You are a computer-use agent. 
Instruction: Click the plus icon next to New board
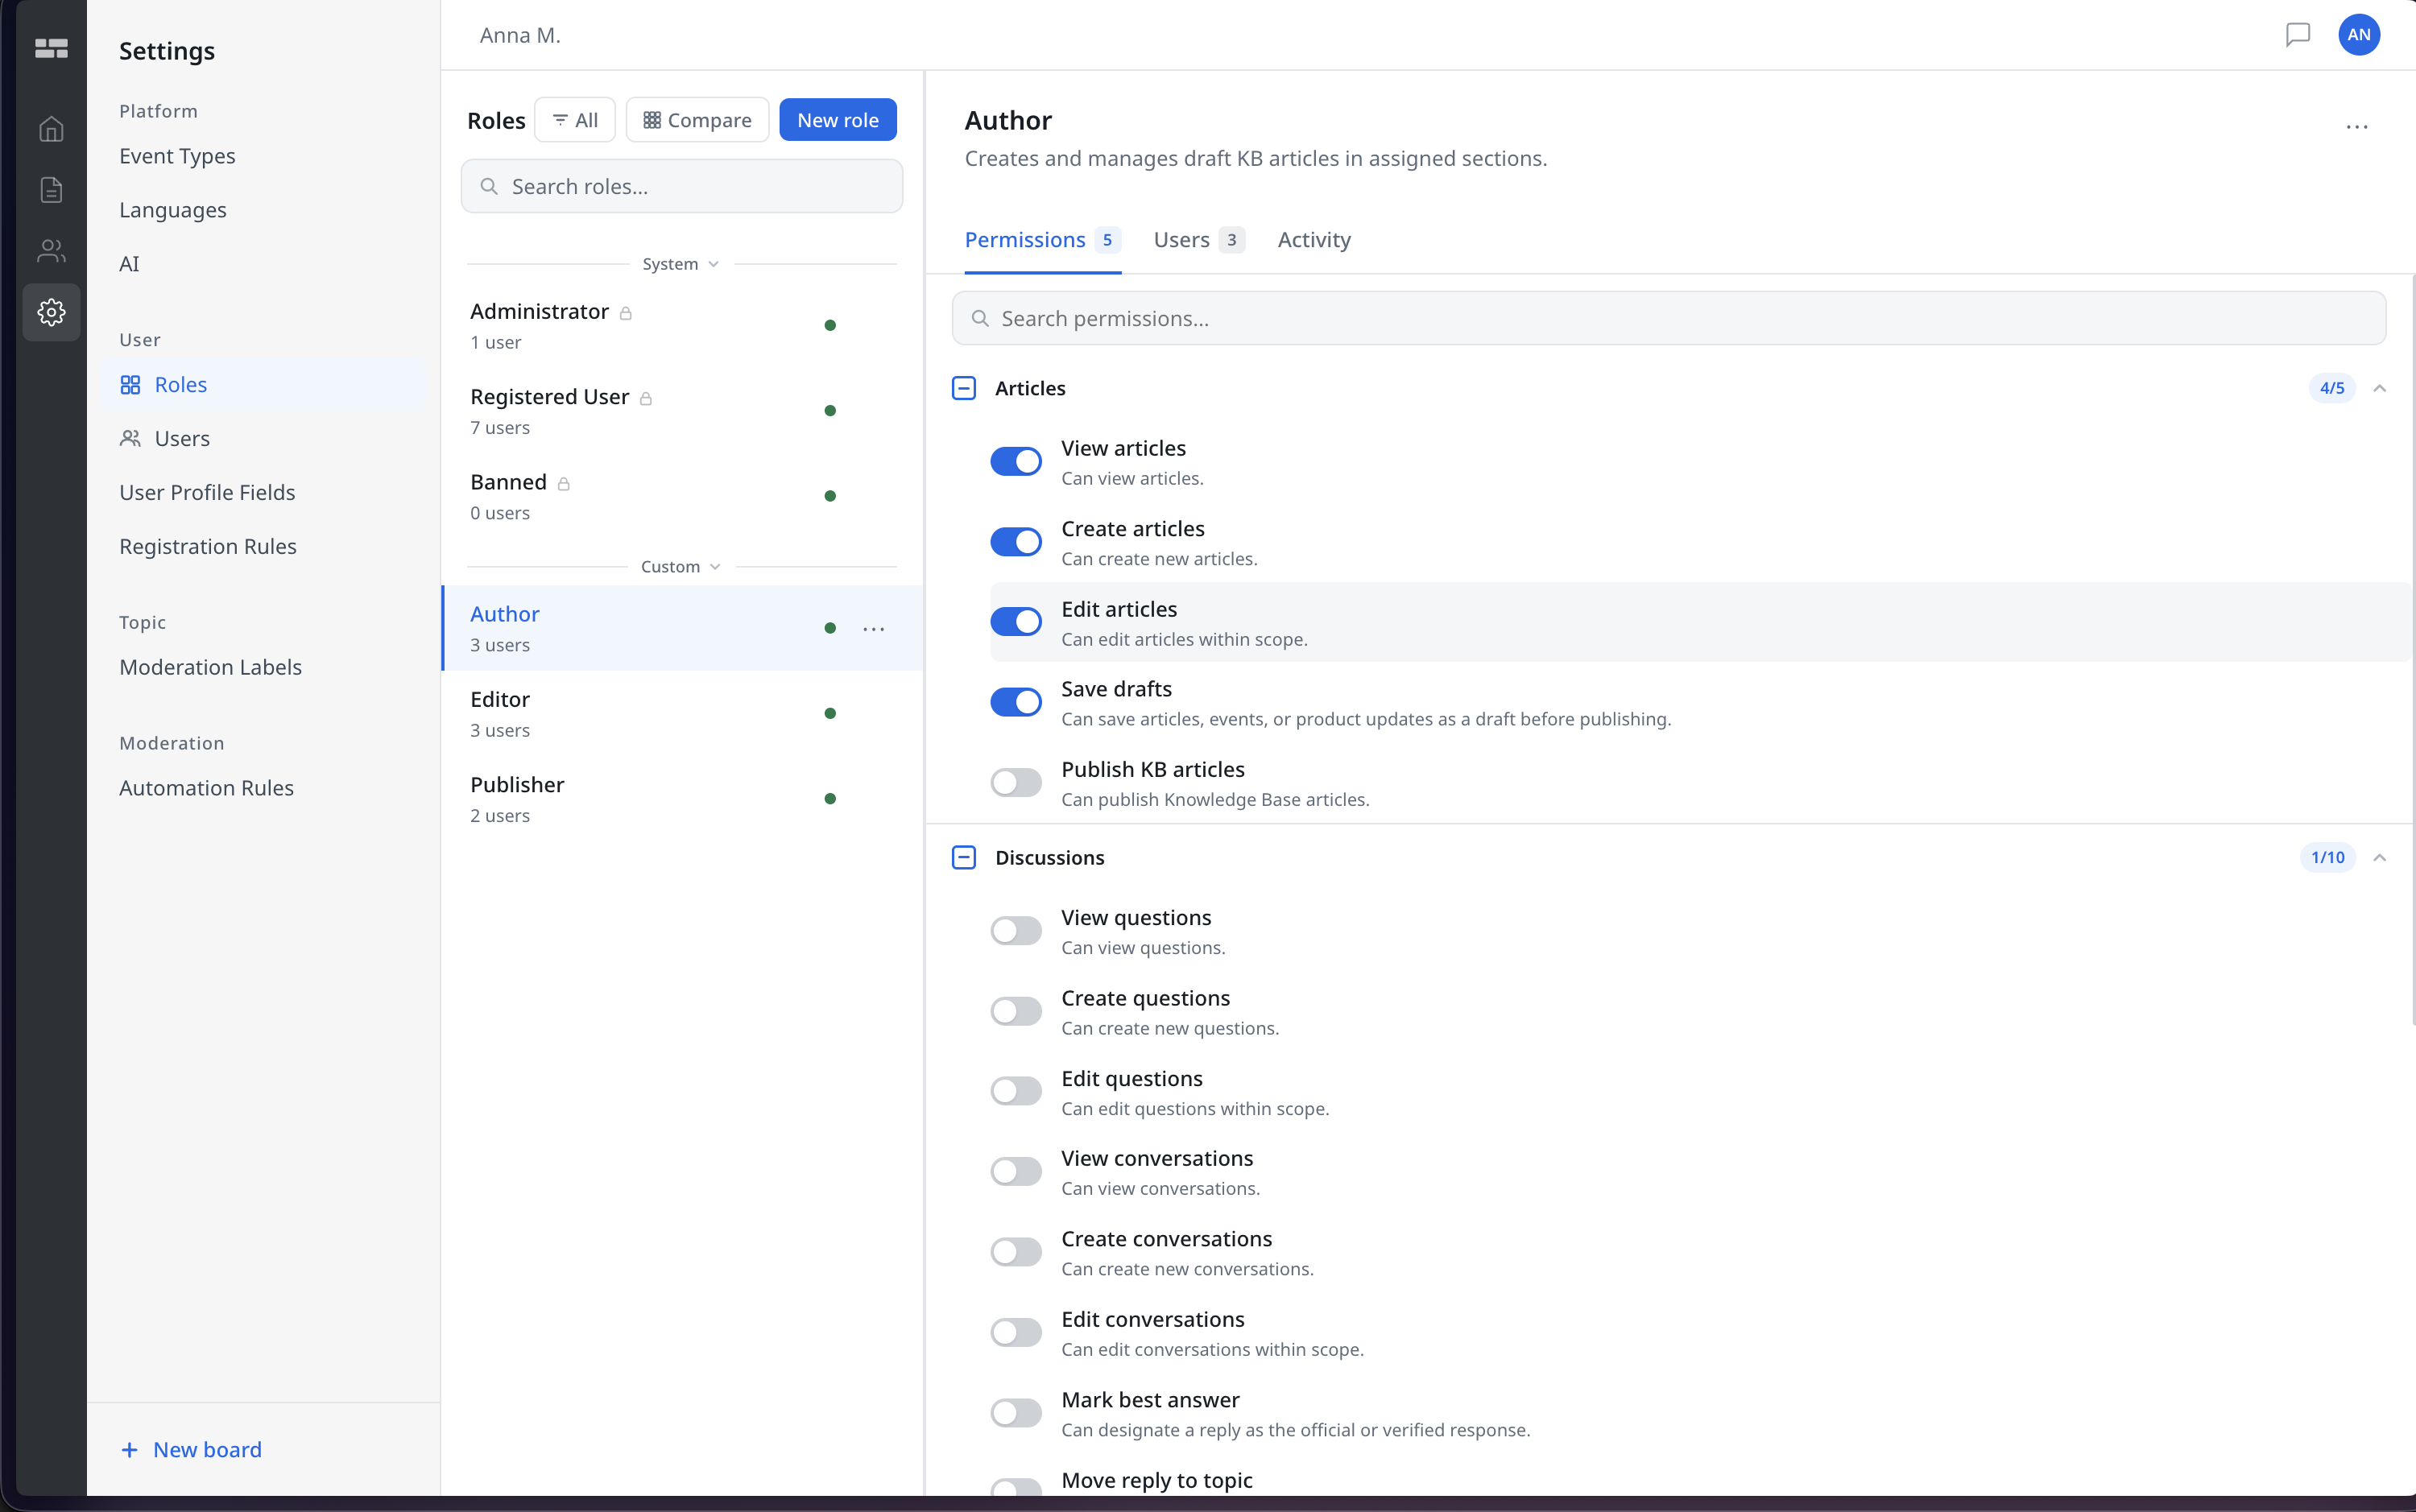tap(129, 1450)
